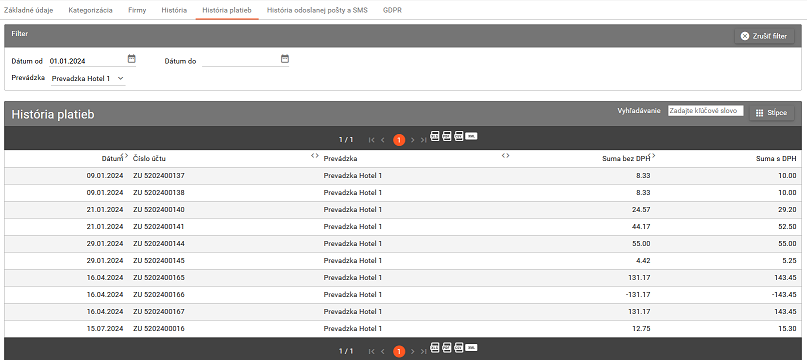
Task: Expand the Prevádzka Hotel 1 dropdown
Action: pos(88,79)
